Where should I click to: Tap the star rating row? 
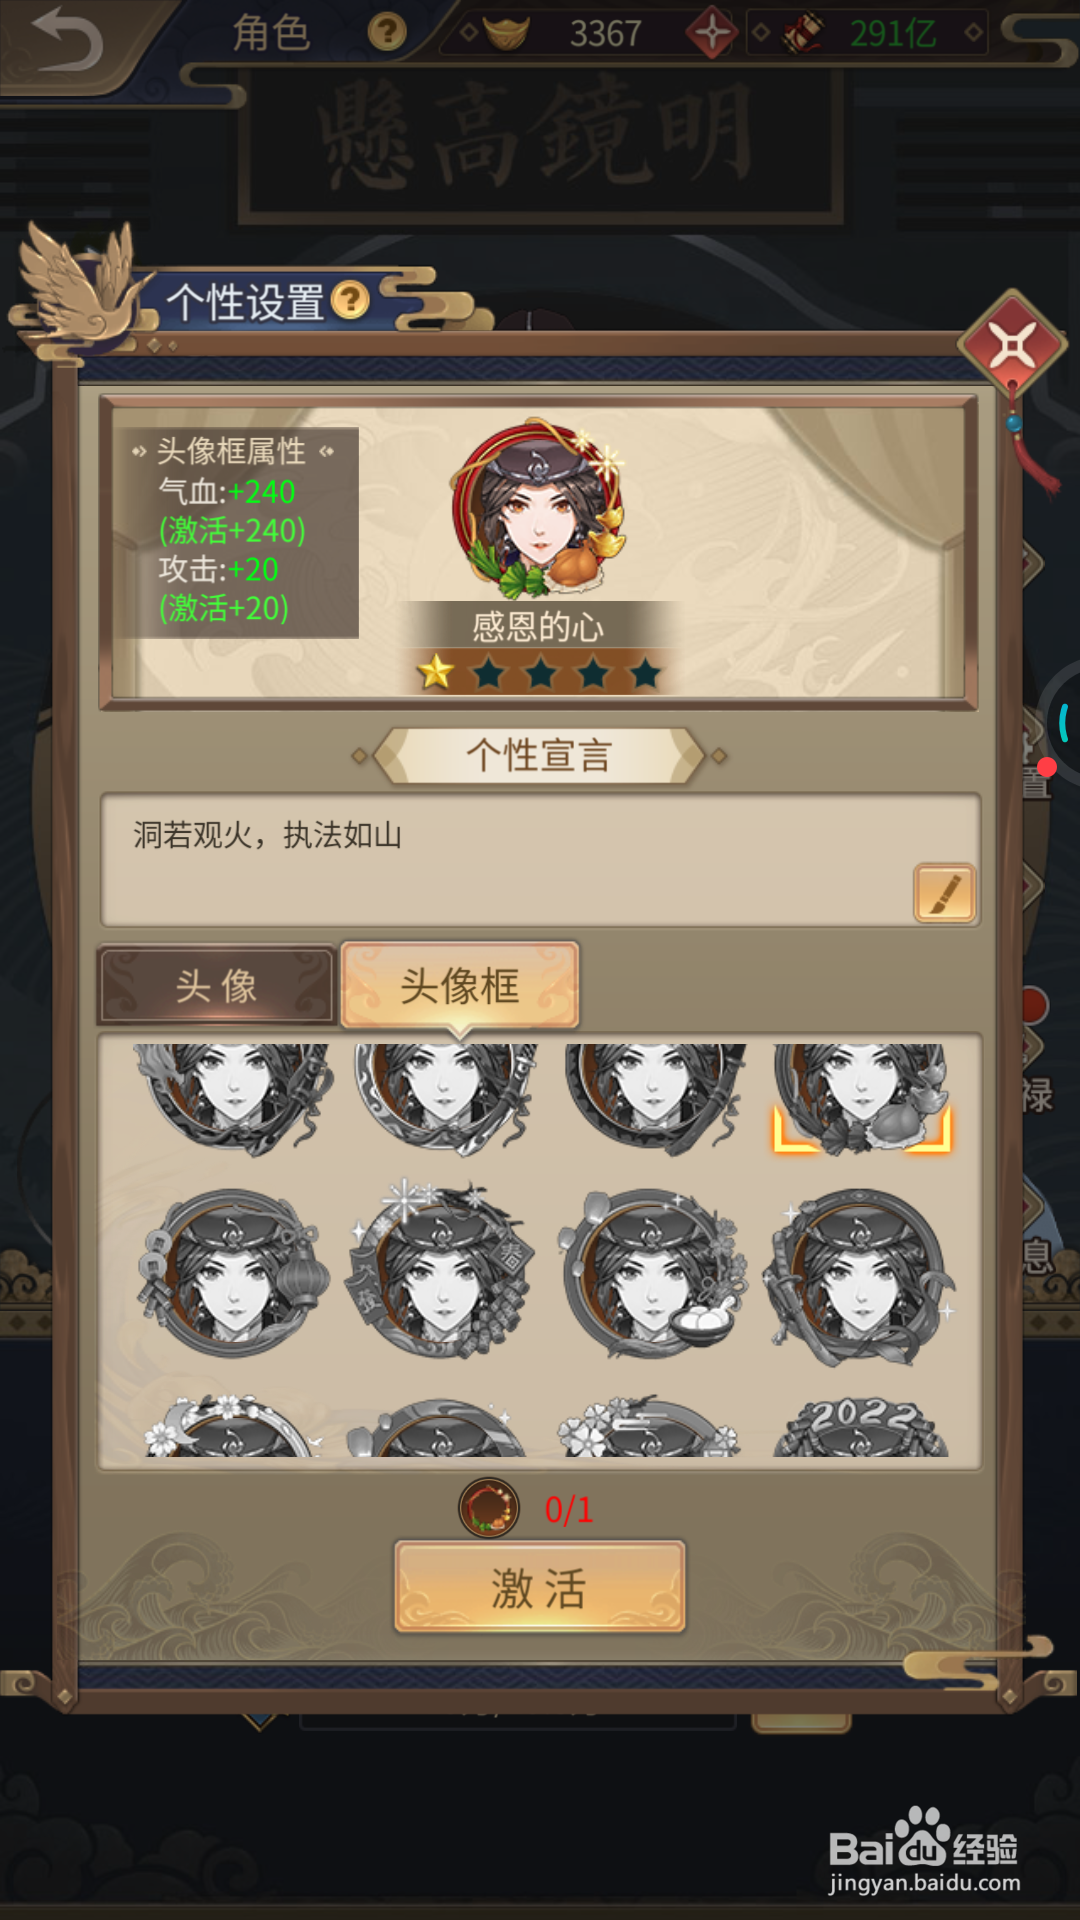click(540, 673)
